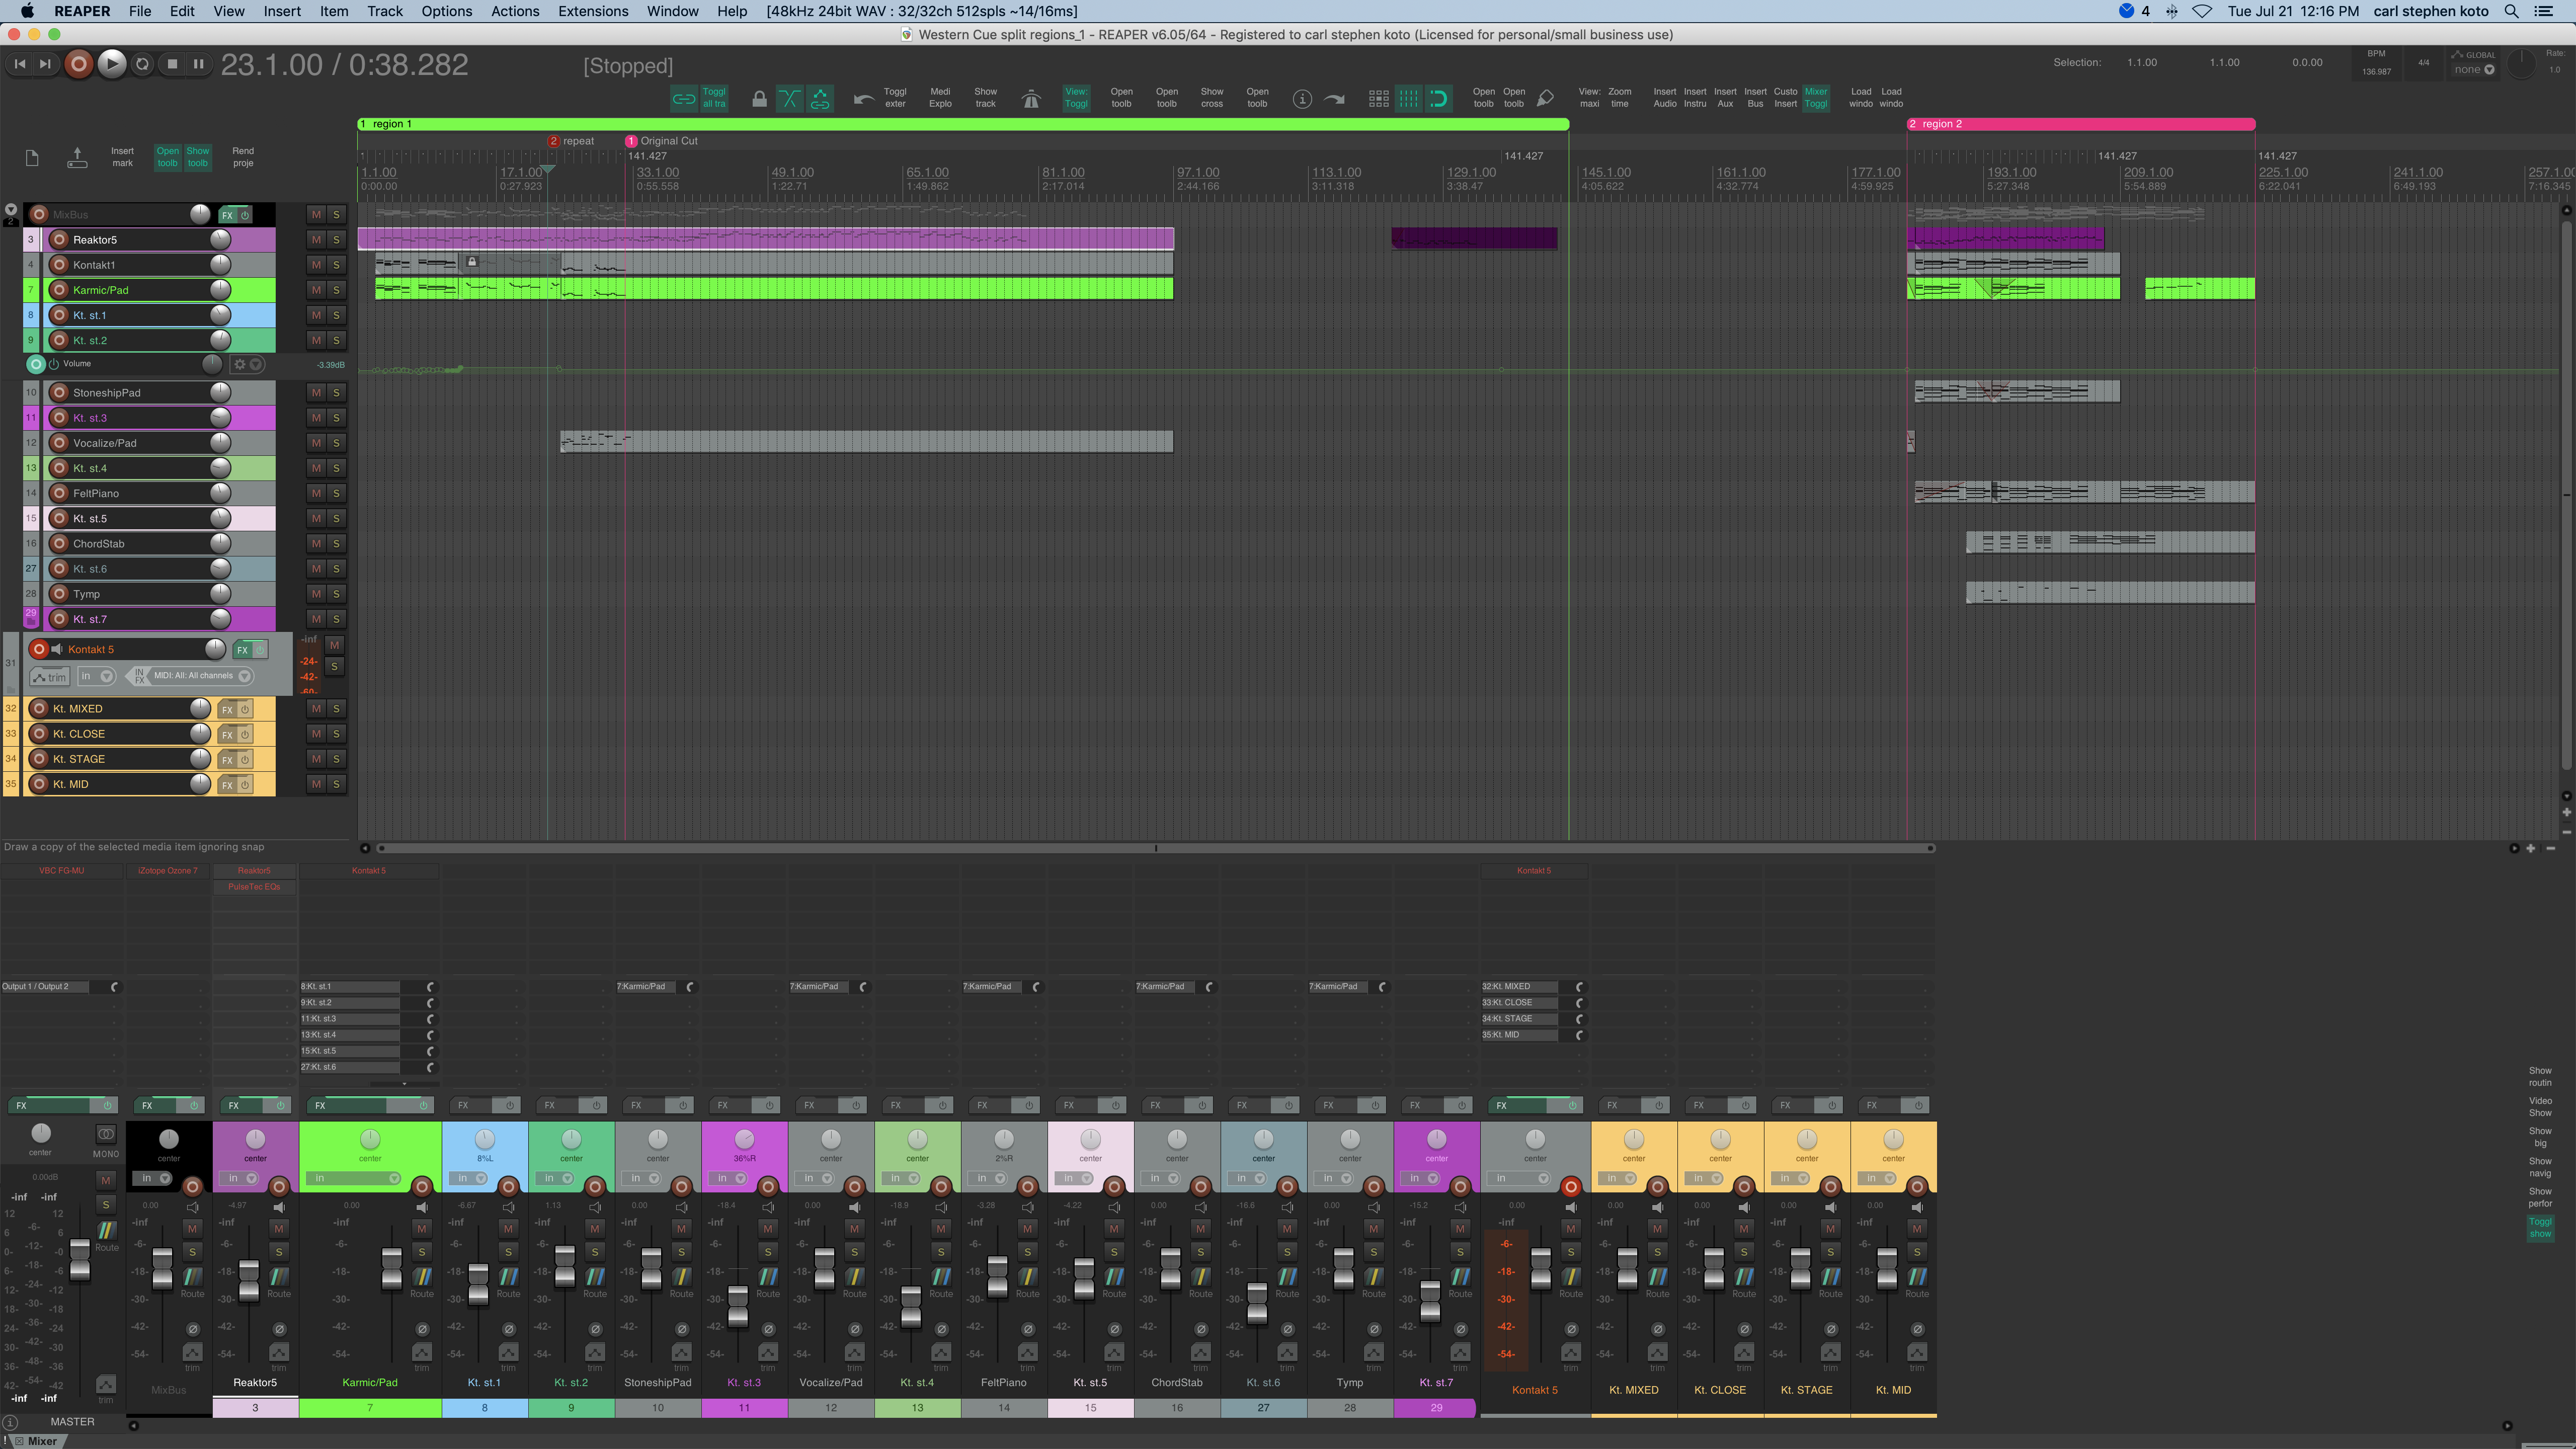Open Kontakt 5 MIDI input dropdown
This screenshot has width=2576, height=1449.
(x=195, y=676)
